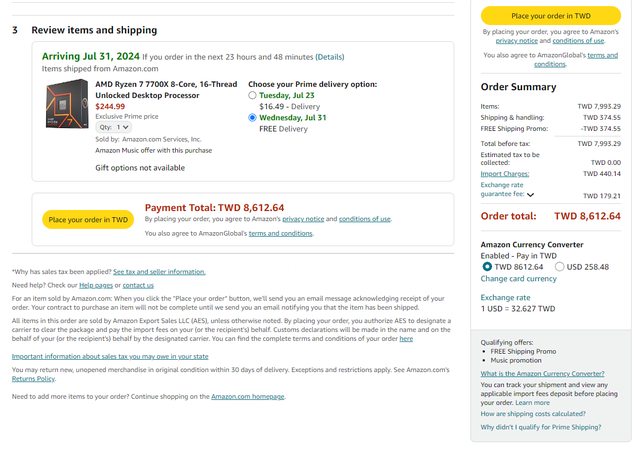Open Import Charges link
This screenshot has width=640, height=450.
click(x=504, y=173)
